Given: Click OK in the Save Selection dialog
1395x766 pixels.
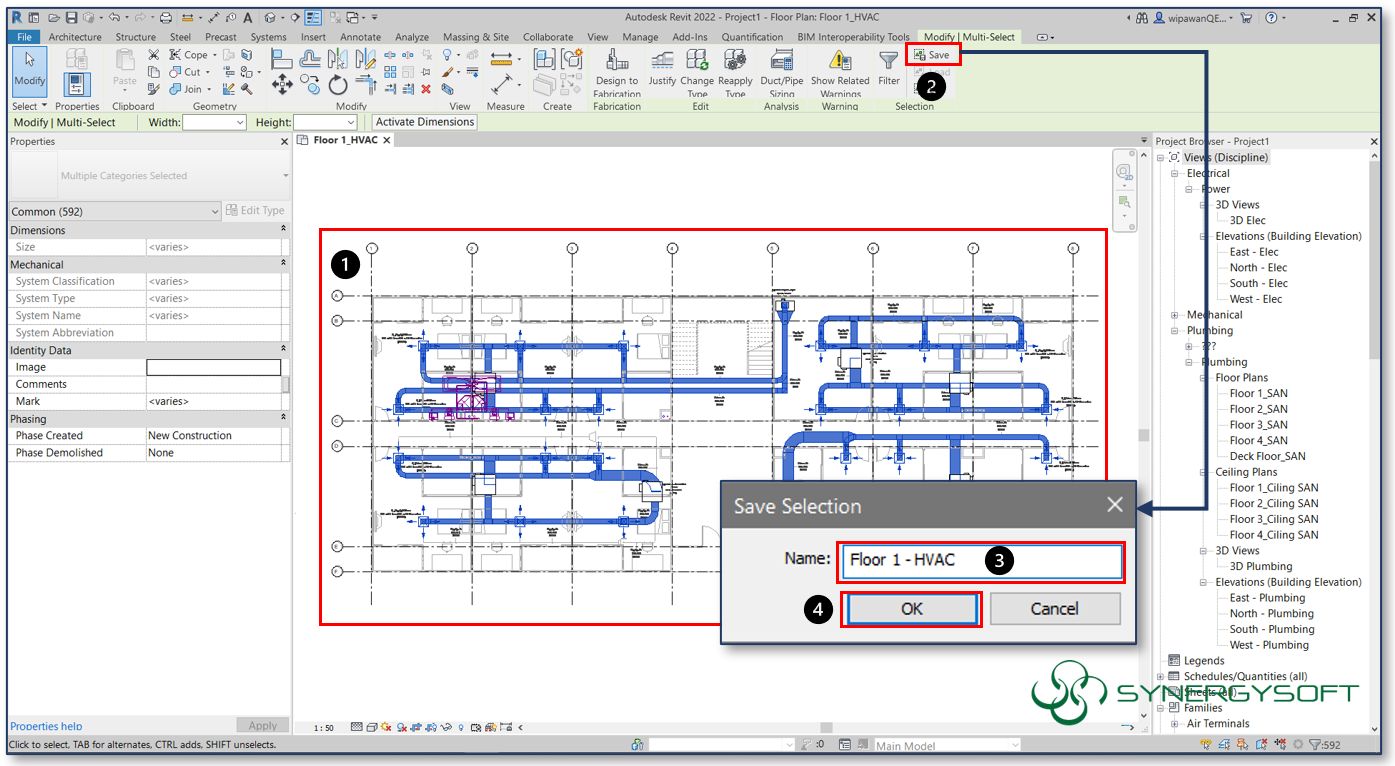Looking at the screenshot, I should click(910, 608).
